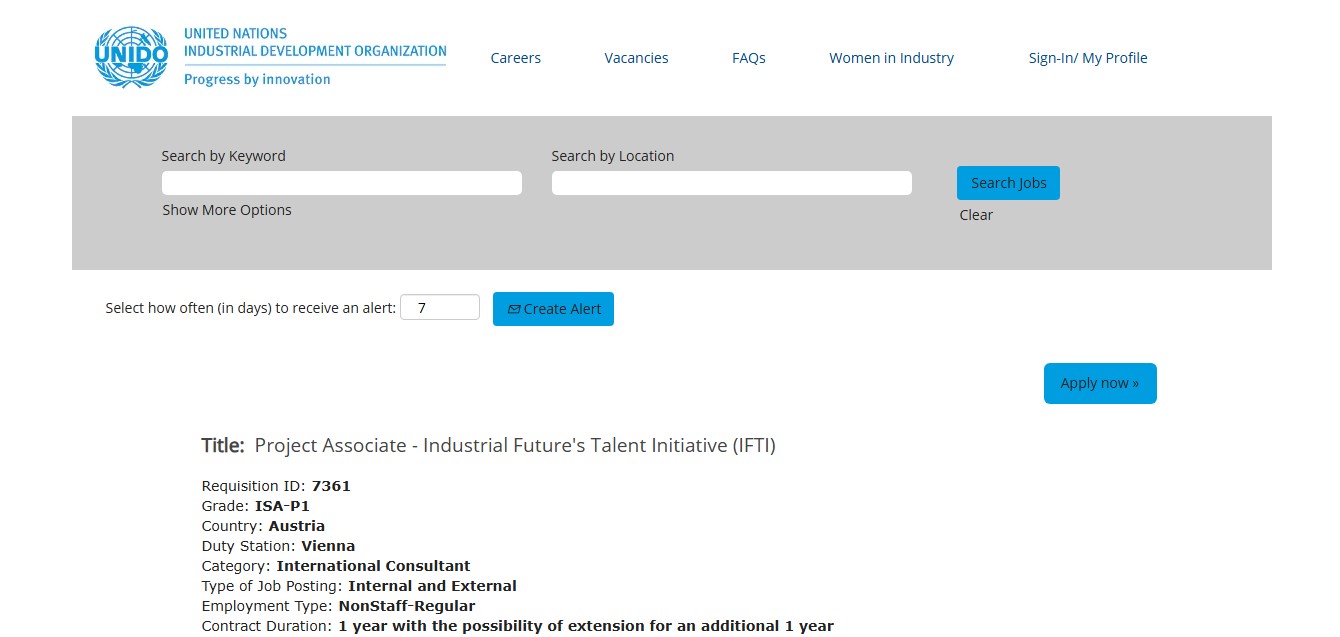
Task: Click the alert frequency label text
Action: click(x=250, y=309)
